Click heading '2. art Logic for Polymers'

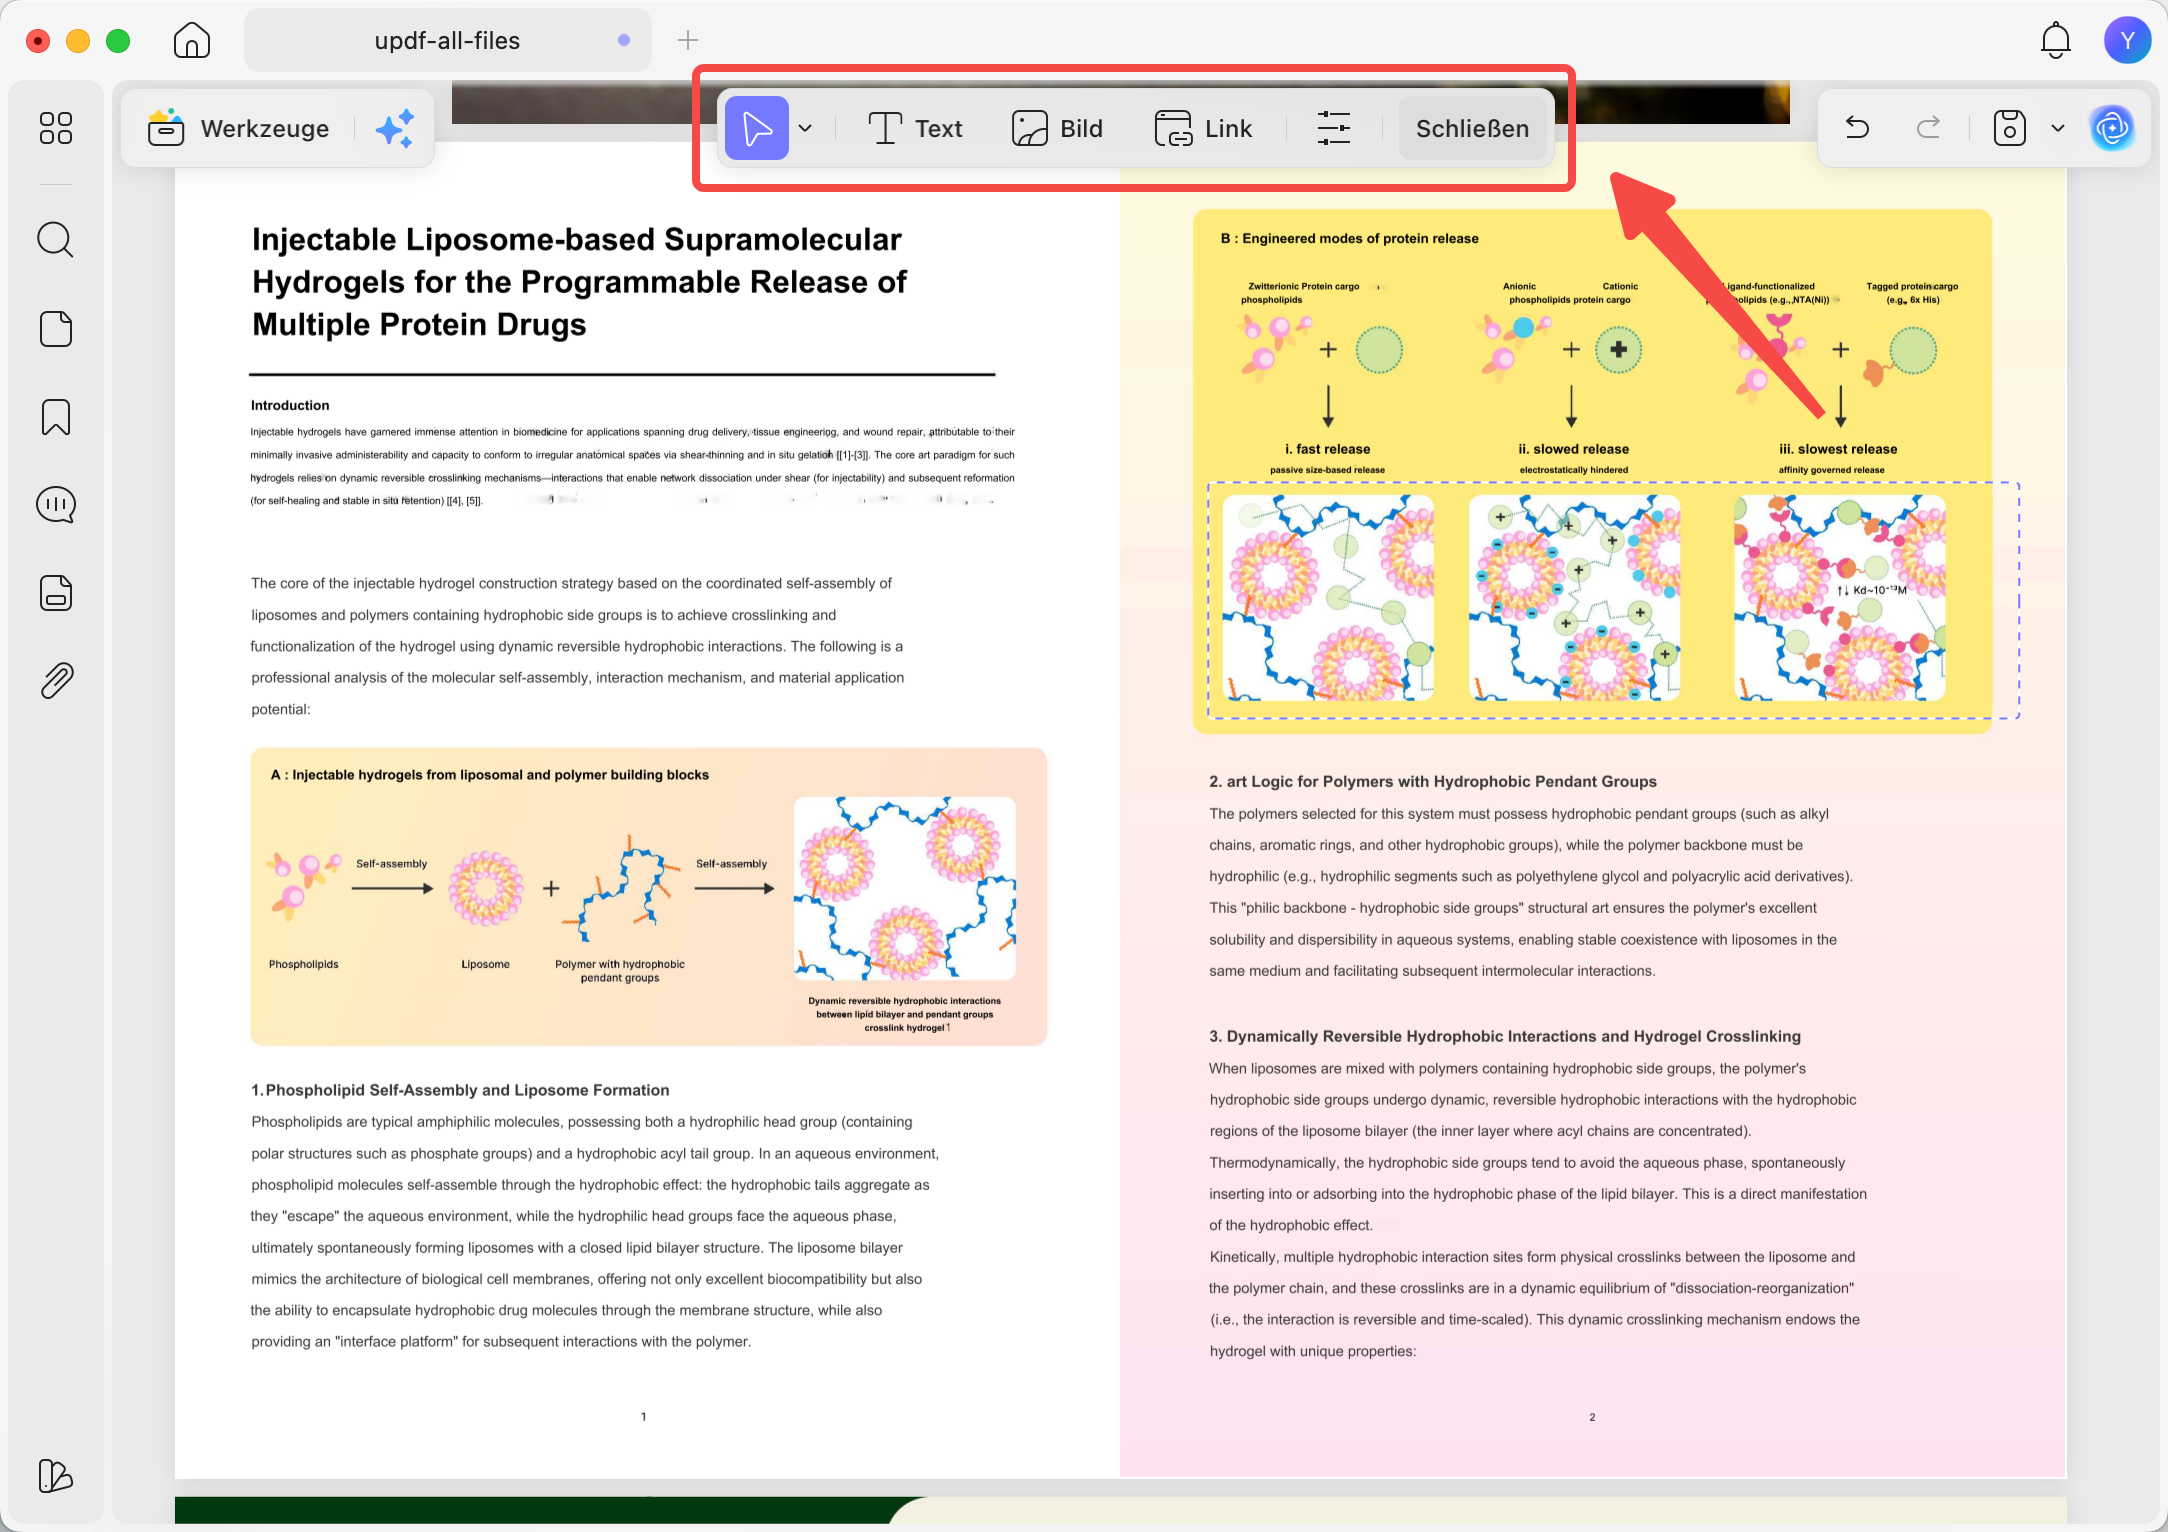tap(1433, 781)
